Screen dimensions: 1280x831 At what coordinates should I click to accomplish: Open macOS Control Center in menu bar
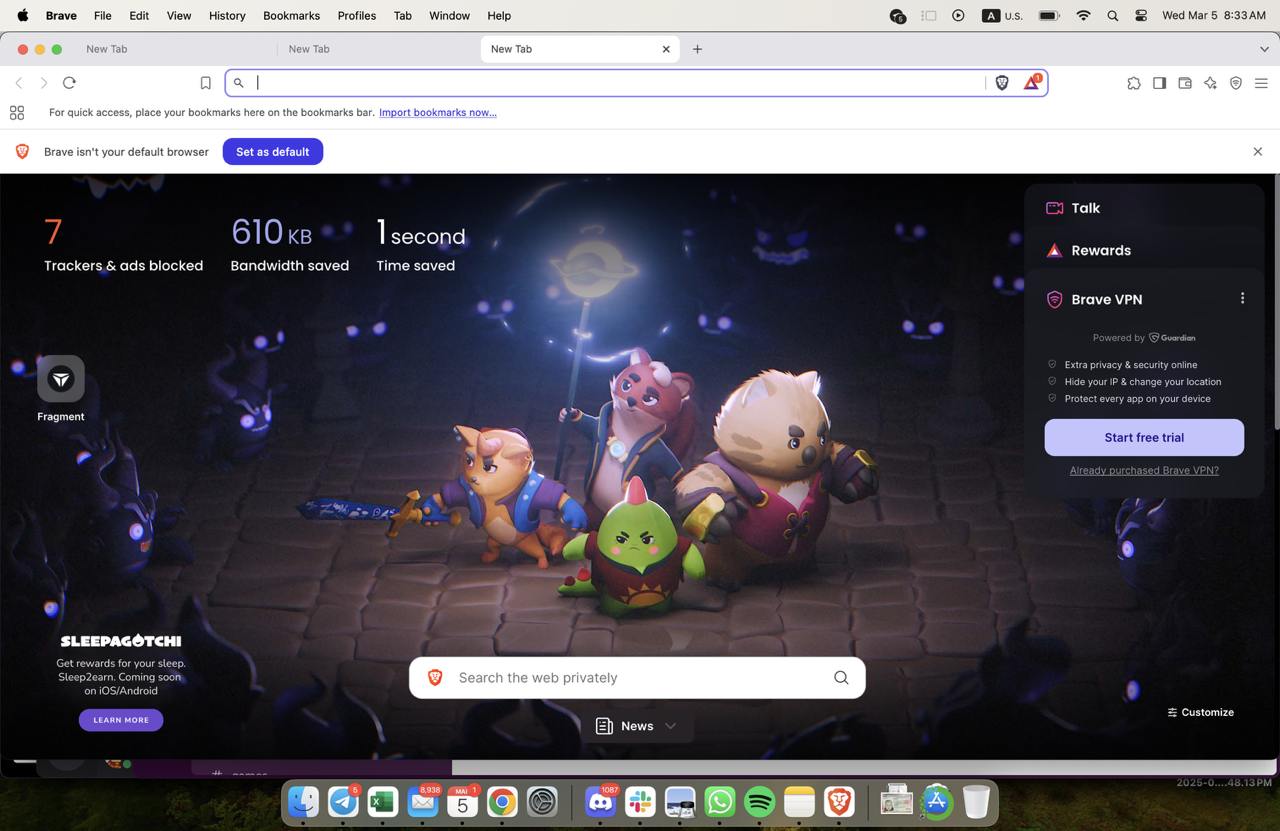click(x=1140, y=15)
